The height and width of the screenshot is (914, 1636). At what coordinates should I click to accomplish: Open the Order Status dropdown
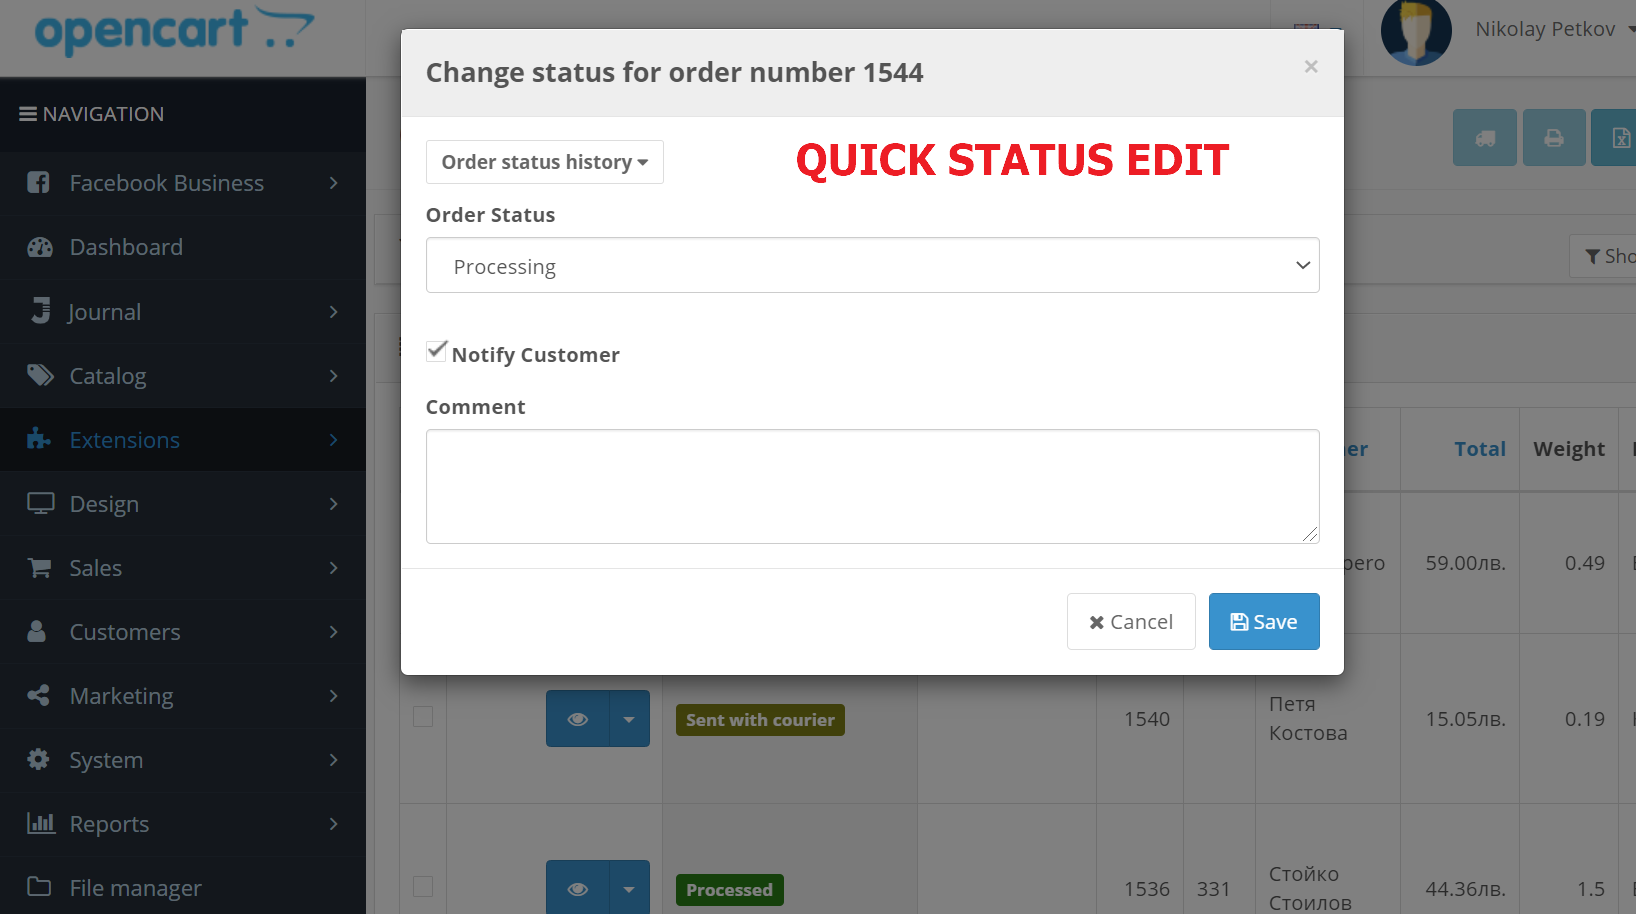872,266
